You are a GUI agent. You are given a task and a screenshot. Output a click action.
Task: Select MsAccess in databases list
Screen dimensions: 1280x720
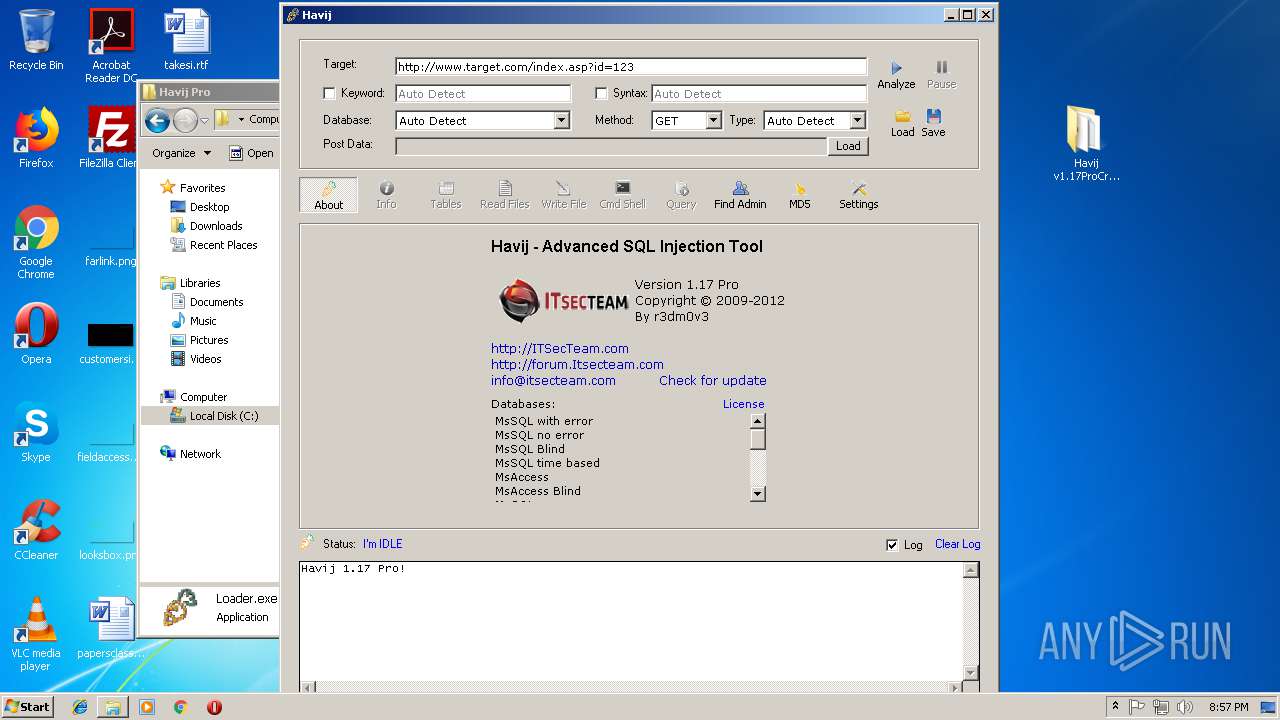[x=522, y=477]
